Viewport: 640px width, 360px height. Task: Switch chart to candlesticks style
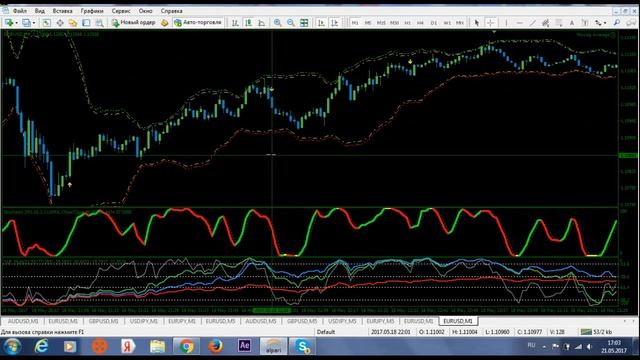coord(248,23)
